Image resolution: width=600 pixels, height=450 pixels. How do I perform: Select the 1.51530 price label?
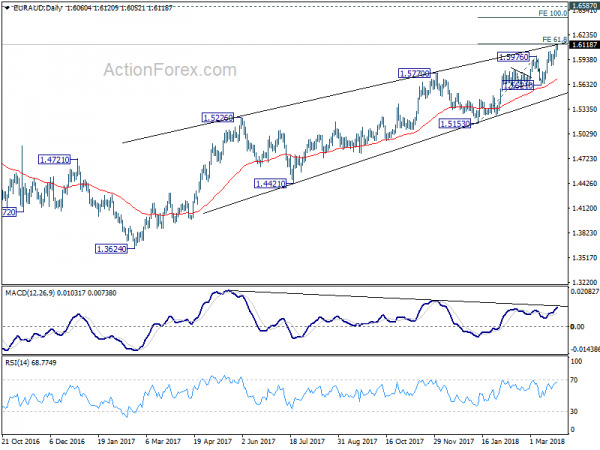tap(455, 124)
